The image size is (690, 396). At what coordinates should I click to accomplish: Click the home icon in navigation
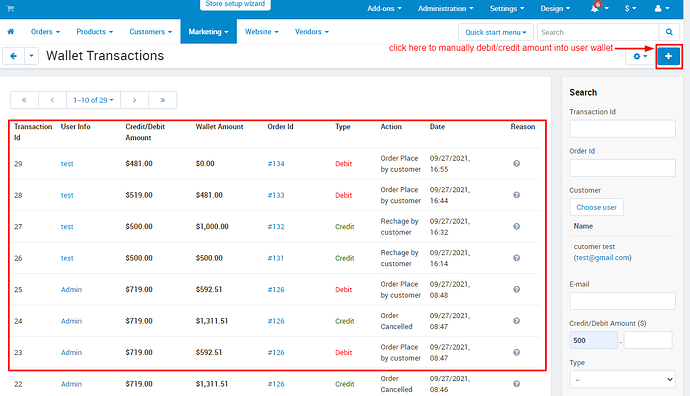(11, 32)
